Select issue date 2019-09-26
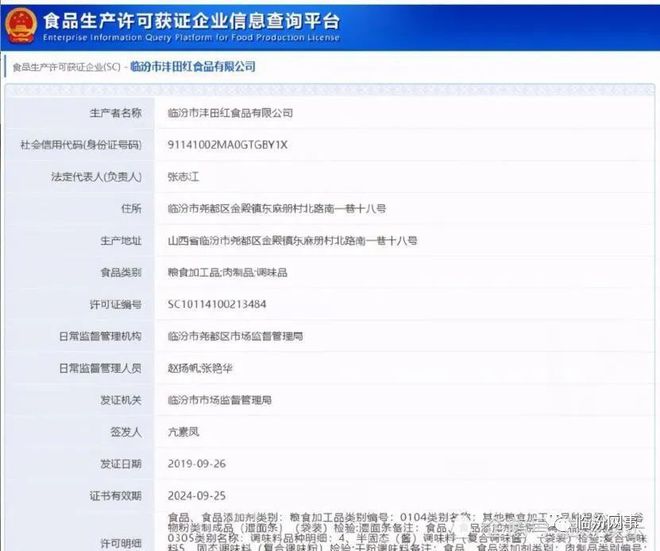 coord(197,464)
